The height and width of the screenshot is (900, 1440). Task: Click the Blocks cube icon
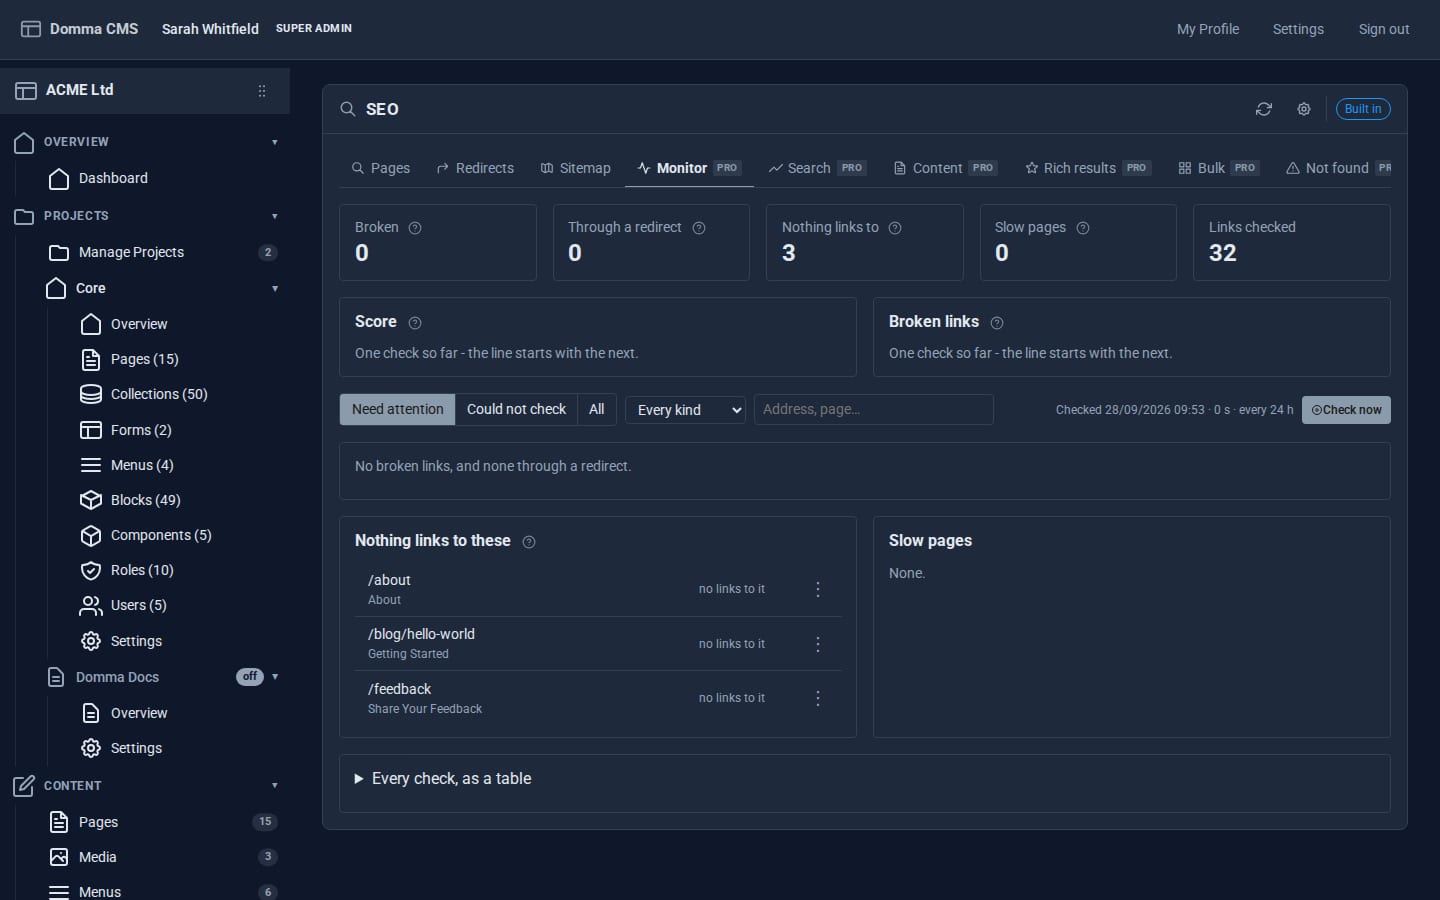click(91, 500)
